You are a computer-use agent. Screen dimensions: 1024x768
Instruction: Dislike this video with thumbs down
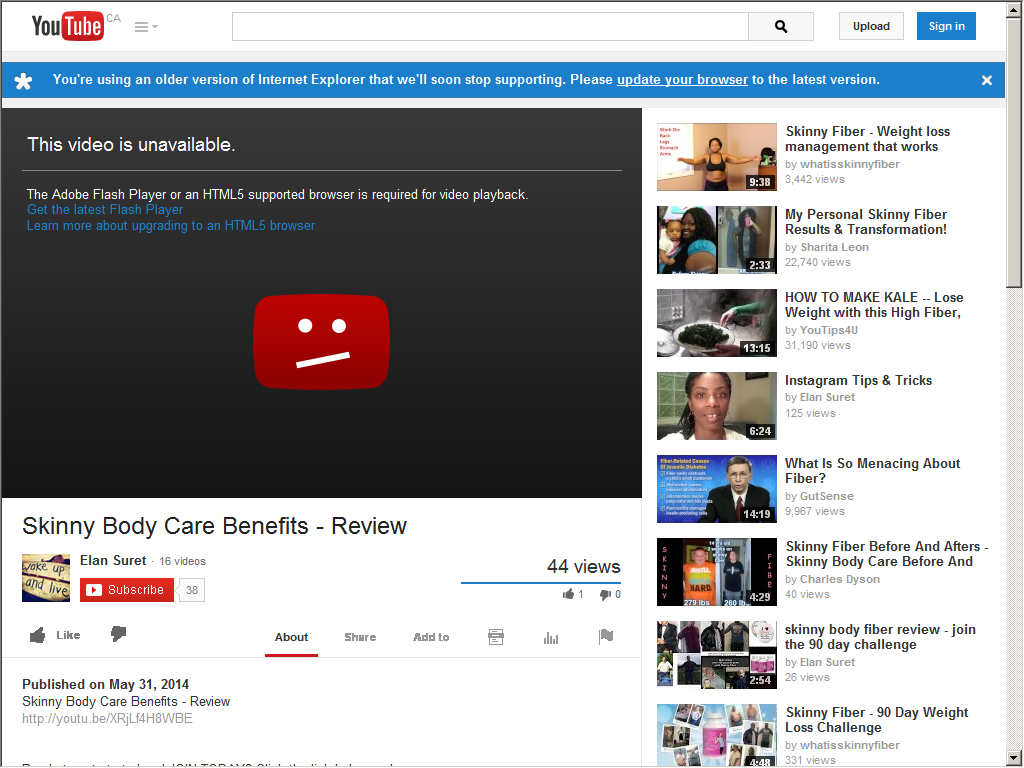118,633
